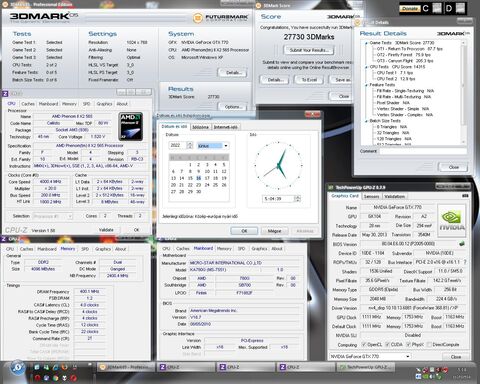Click the NVIDIA logo in GPU-Z

(x=451, y=221)
